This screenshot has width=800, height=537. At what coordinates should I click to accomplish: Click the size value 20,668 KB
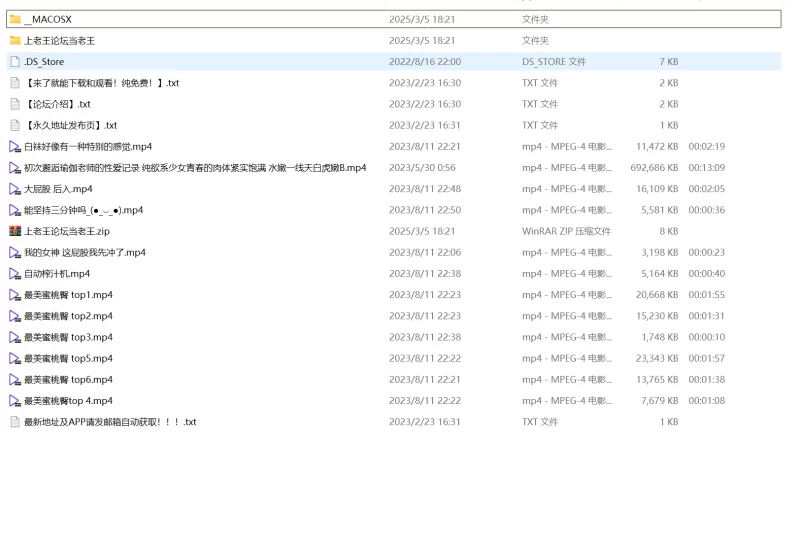point(657,295)
